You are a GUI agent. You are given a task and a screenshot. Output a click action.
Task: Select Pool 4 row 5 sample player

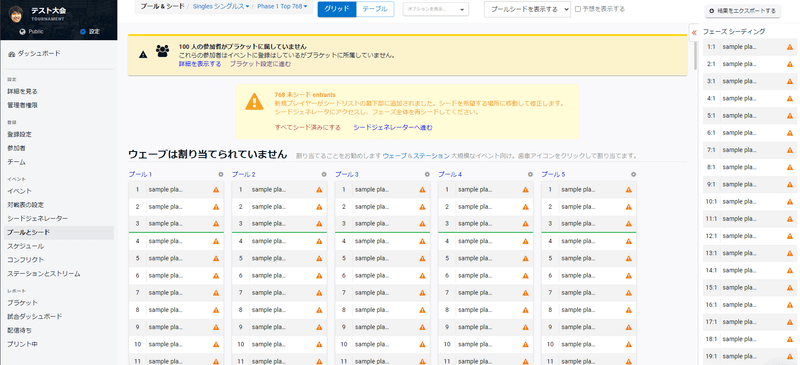click(486, 258)
